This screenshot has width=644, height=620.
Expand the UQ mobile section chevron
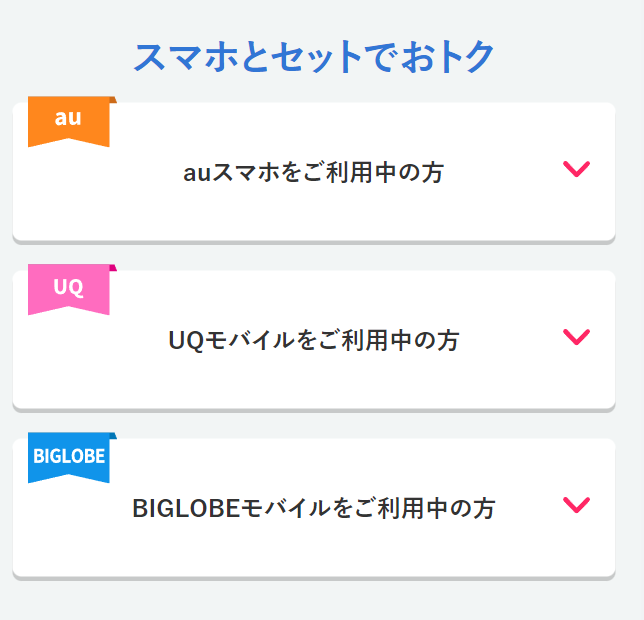(576, 337)
